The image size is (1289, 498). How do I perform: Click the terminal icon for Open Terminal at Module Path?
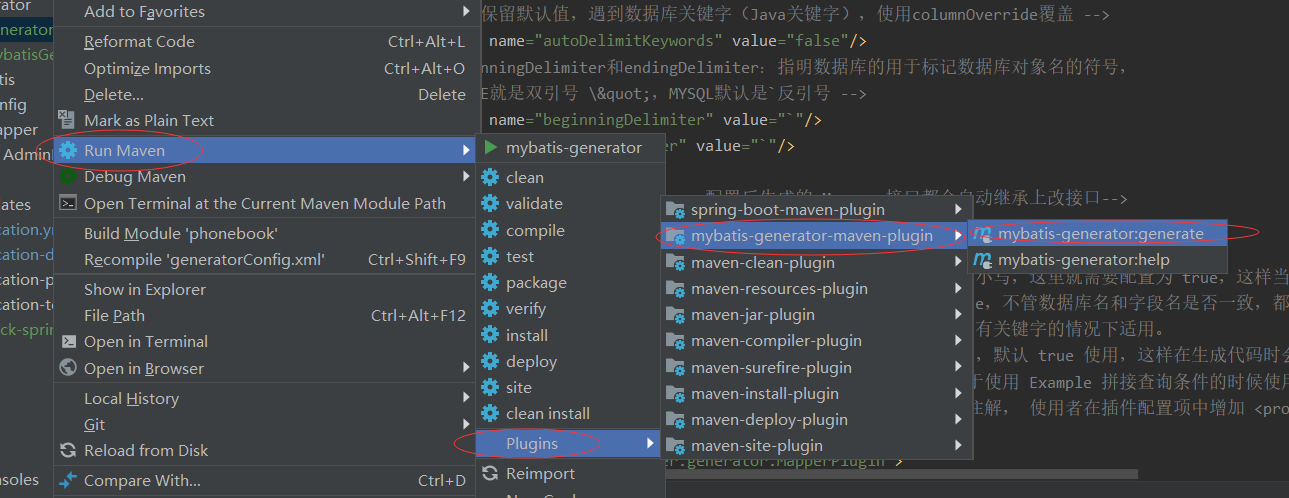68,203
